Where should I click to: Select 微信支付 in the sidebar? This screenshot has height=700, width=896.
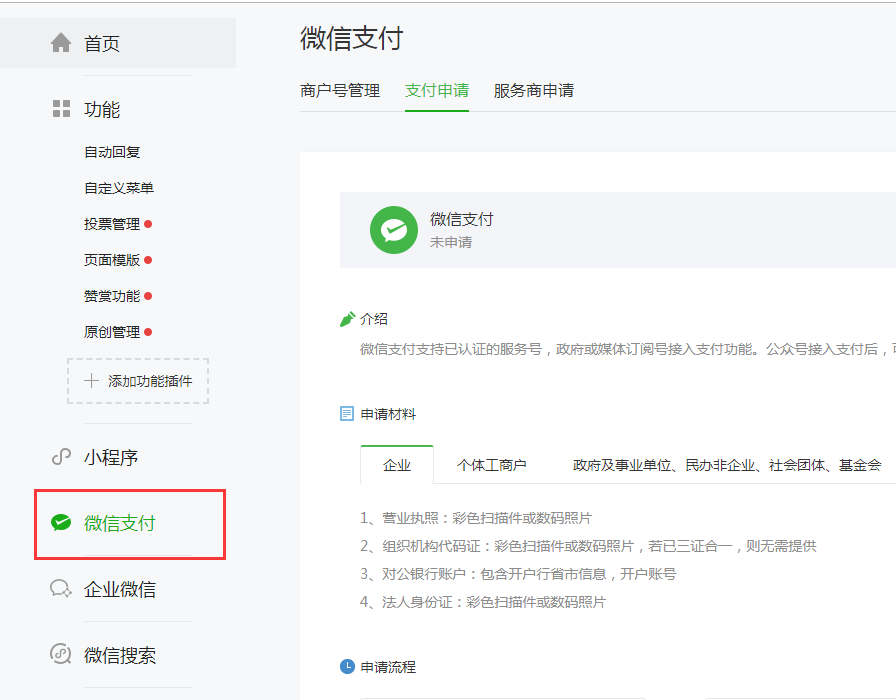tap(119, 523)
